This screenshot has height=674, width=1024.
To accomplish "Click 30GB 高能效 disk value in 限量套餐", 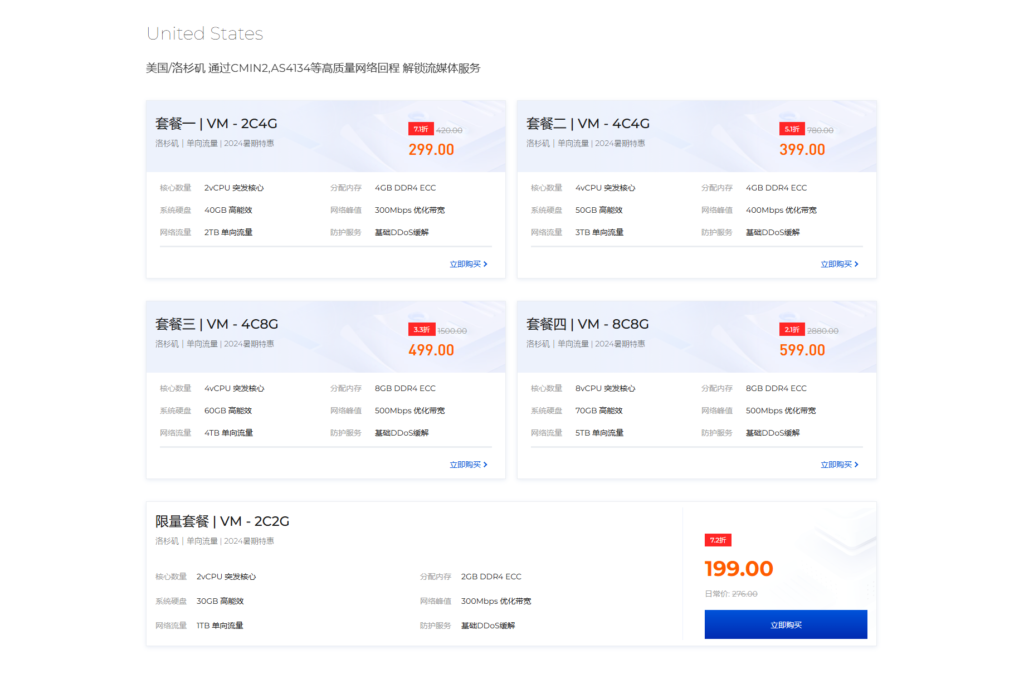I will [220, 602].
